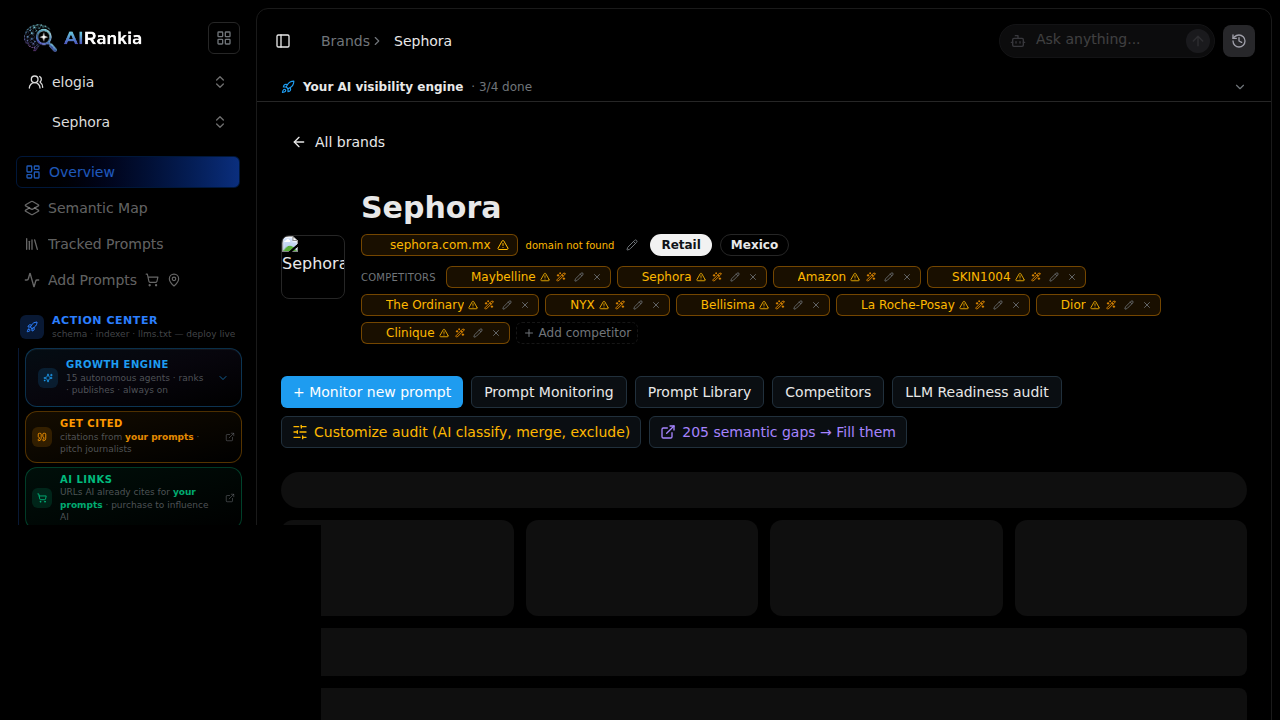Click the cart icon beside Add Prompts

point(152,280)
